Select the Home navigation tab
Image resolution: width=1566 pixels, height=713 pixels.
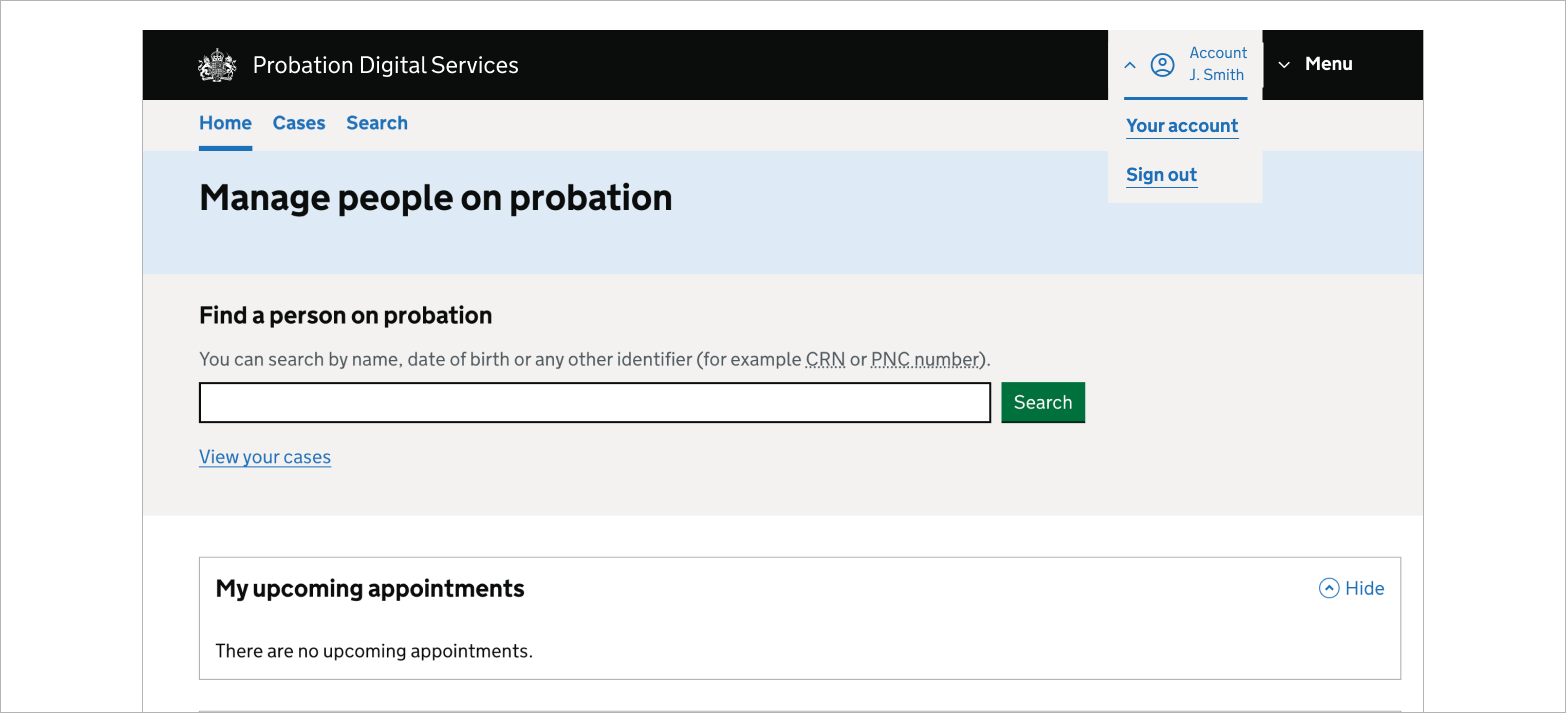pyautogui.click(x=225, y=122)
